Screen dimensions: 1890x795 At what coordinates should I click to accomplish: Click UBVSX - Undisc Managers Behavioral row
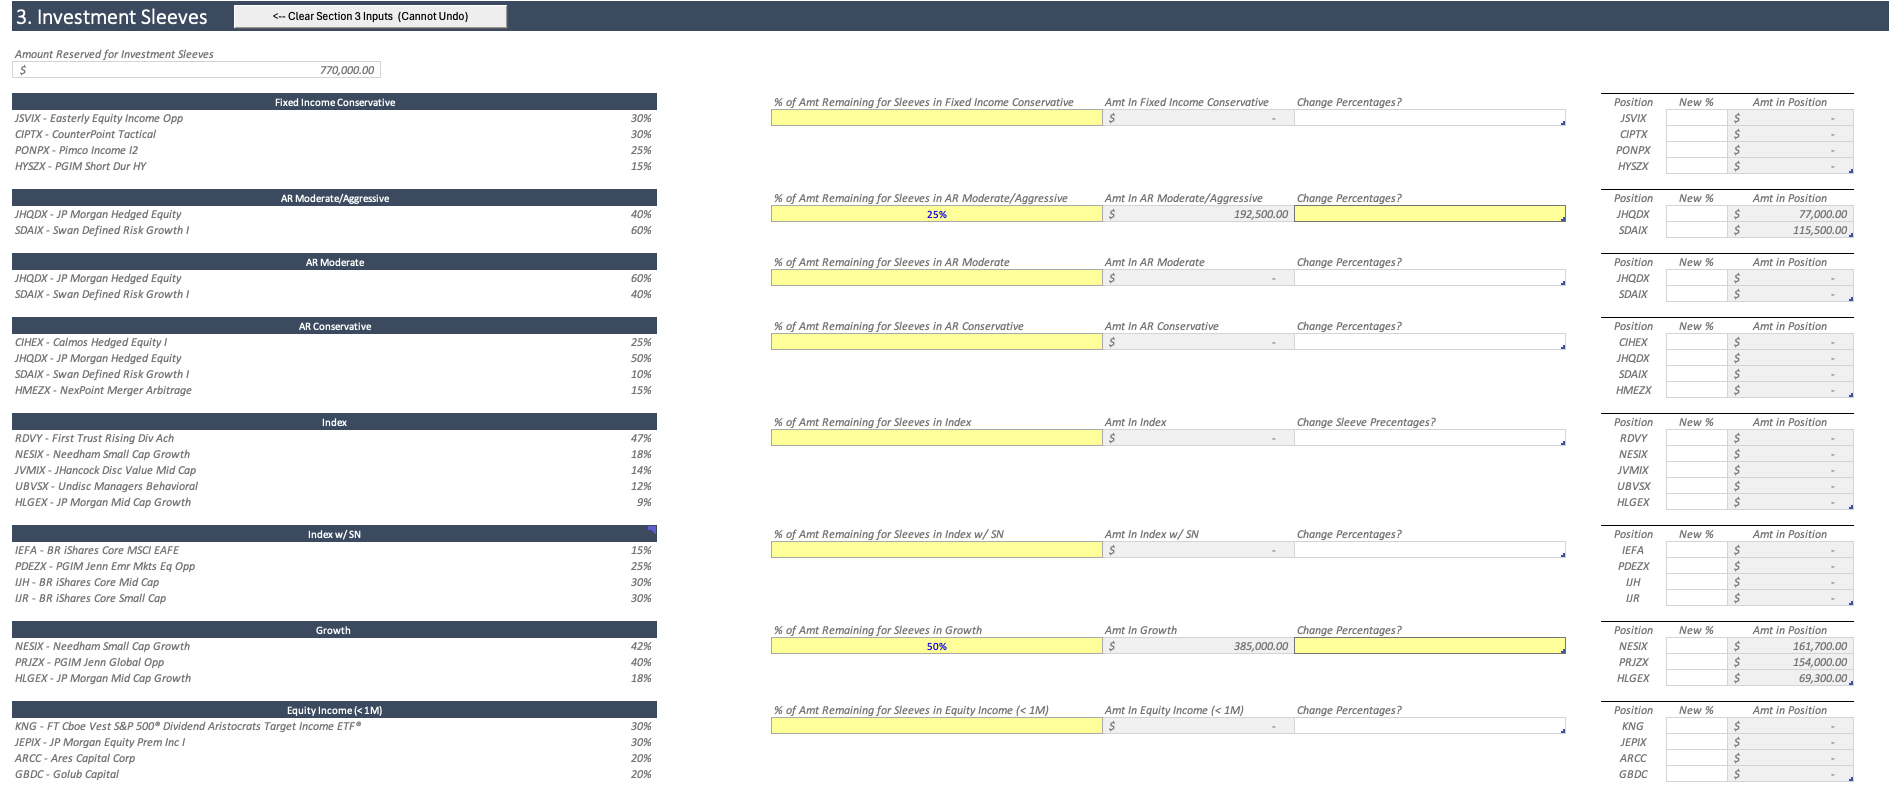pos(334,486)
